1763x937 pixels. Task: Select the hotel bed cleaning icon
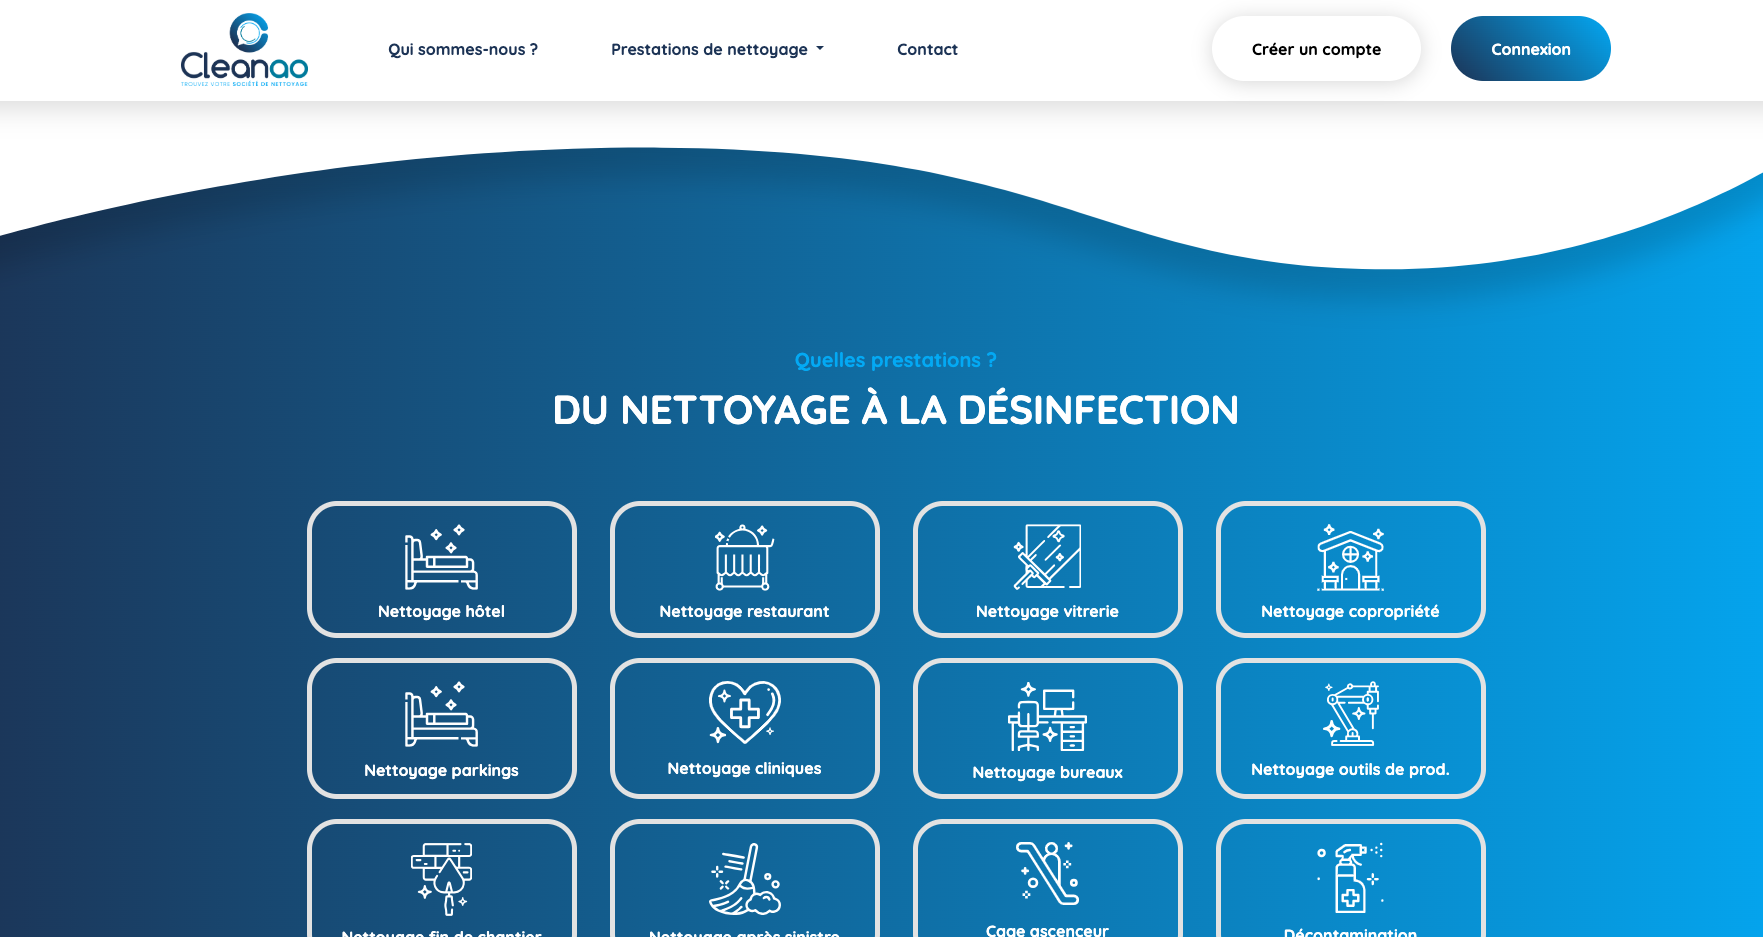click(441, 558)
